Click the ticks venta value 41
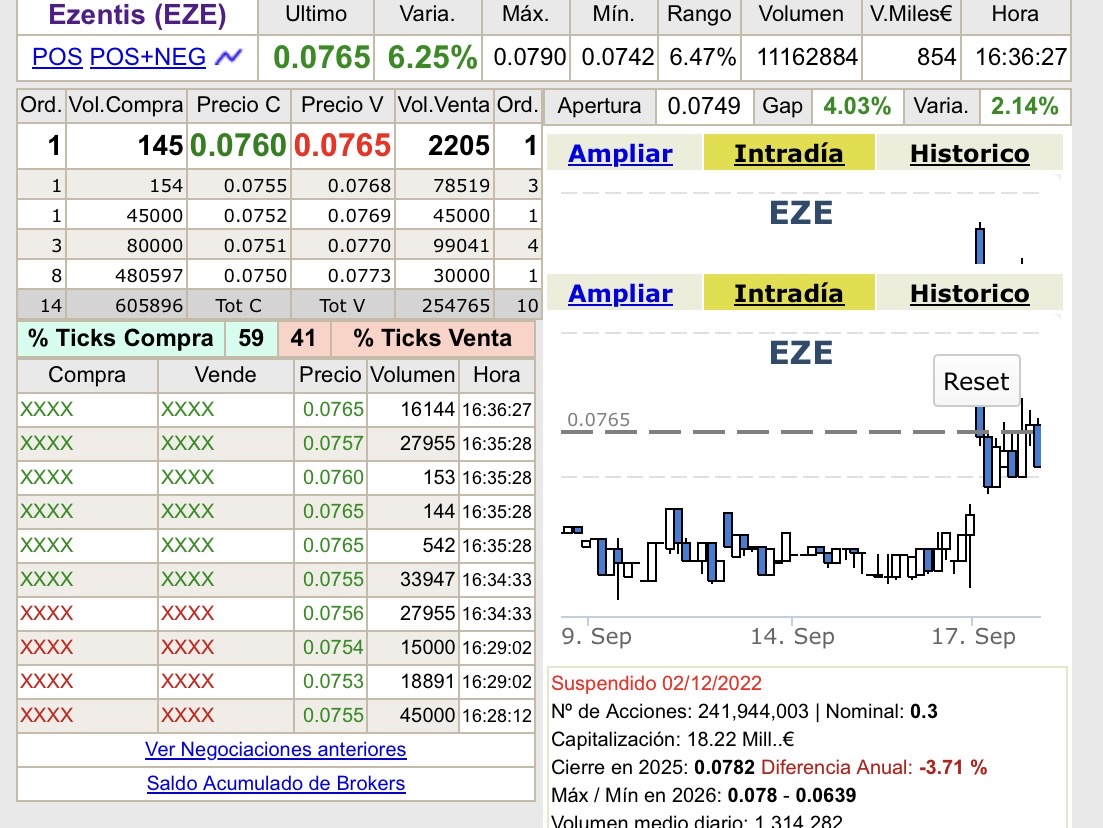 click(x=303, y=338)
